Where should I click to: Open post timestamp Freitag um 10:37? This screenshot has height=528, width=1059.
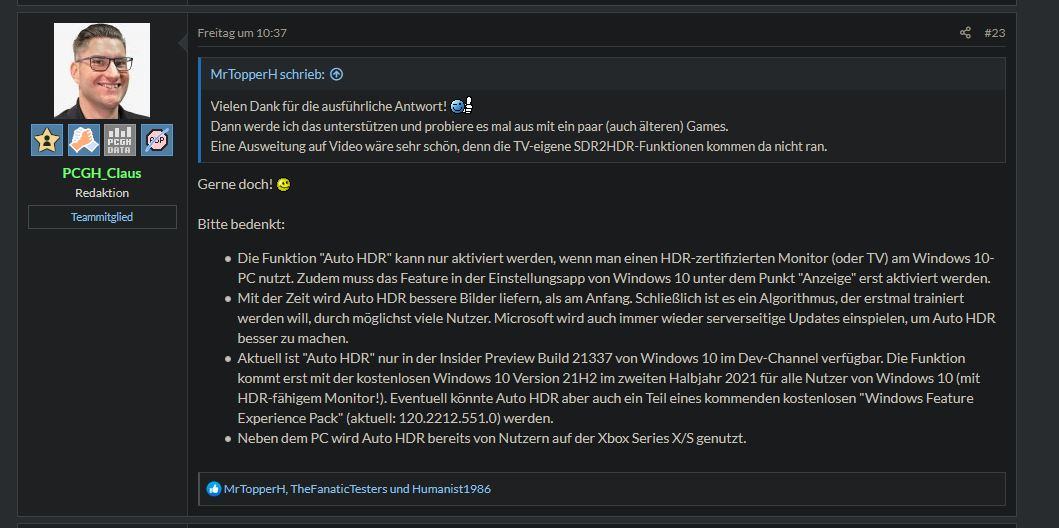click(x=242, y=32)
